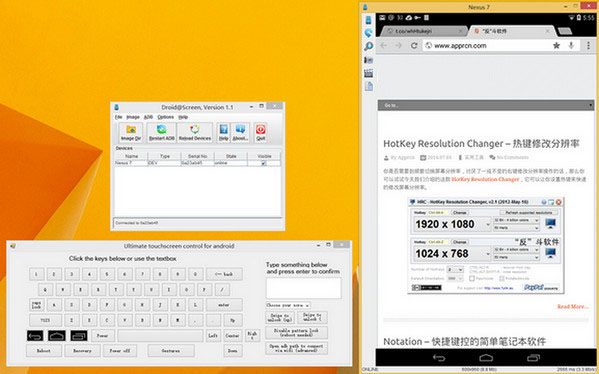This screenshot has width=599, height=374.
Task: Click black back-arrow key in touchscreen control window
Action: [x=35, y=335]
